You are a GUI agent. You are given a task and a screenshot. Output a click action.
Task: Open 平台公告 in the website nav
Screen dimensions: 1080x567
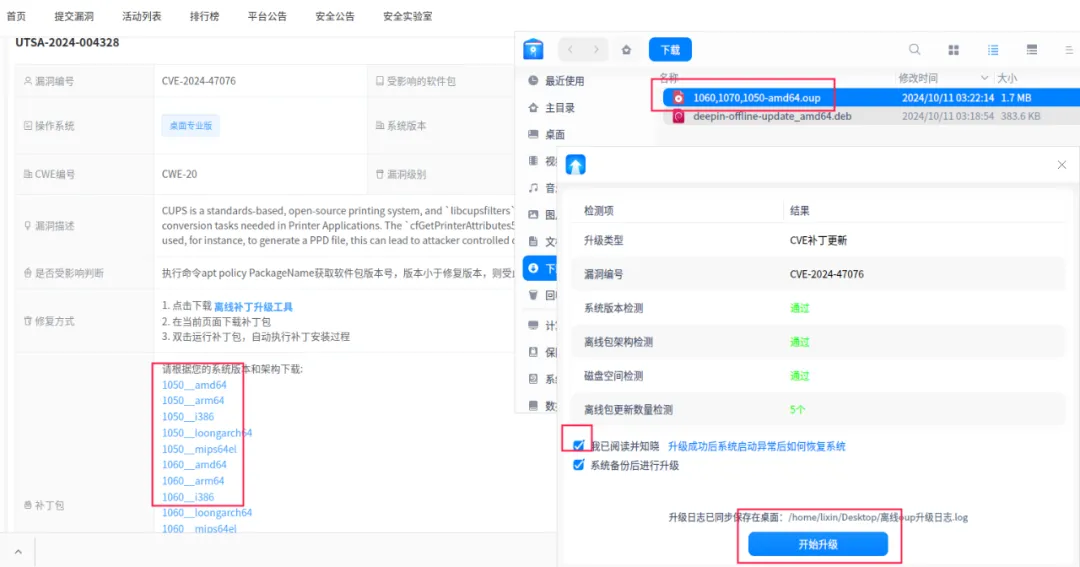click(x=267, y=16)
